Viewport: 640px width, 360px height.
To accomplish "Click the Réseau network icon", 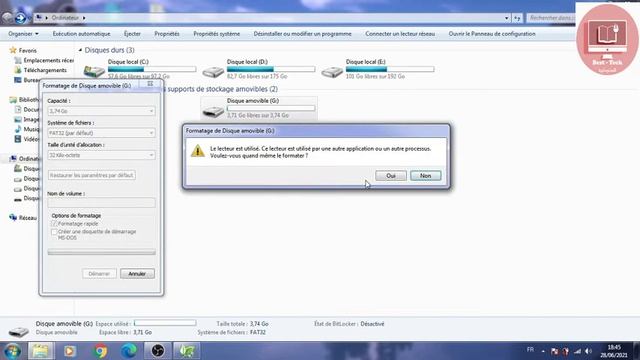I will tap(13, 218).
